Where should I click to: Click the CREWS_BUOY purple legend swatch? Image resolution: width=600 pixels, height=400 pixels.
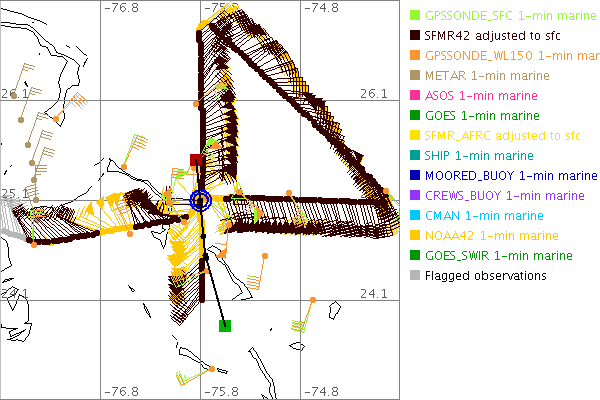click(x=415, y=196)
